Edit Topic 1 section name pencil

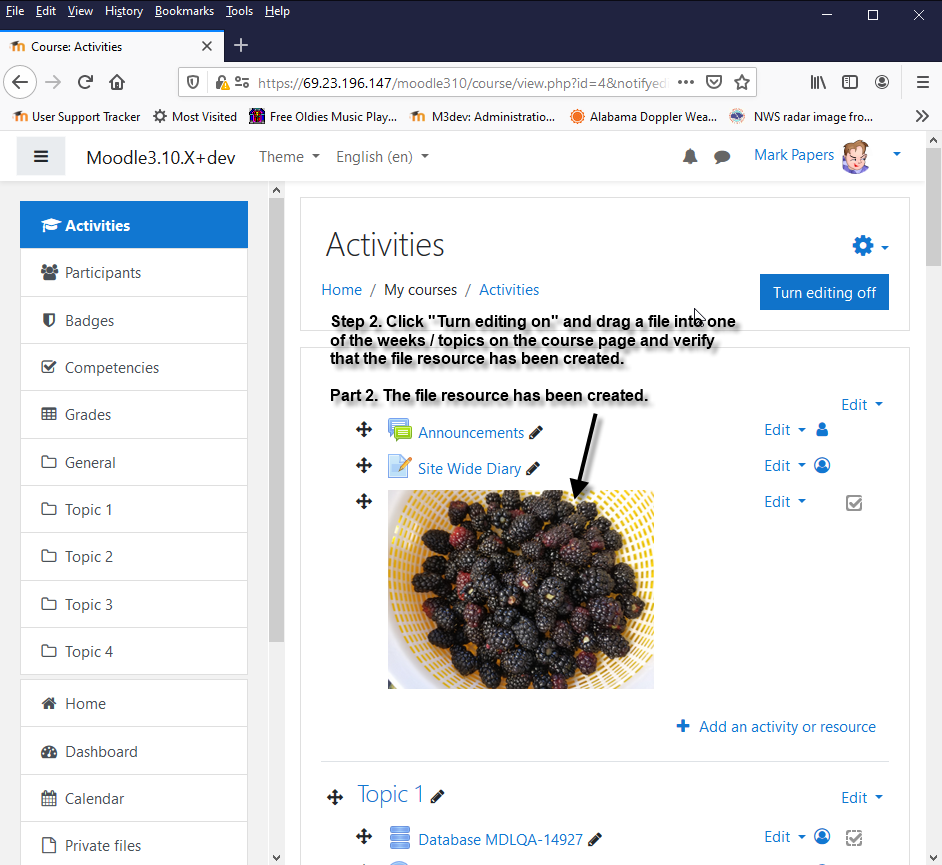(x=437, y=797)
